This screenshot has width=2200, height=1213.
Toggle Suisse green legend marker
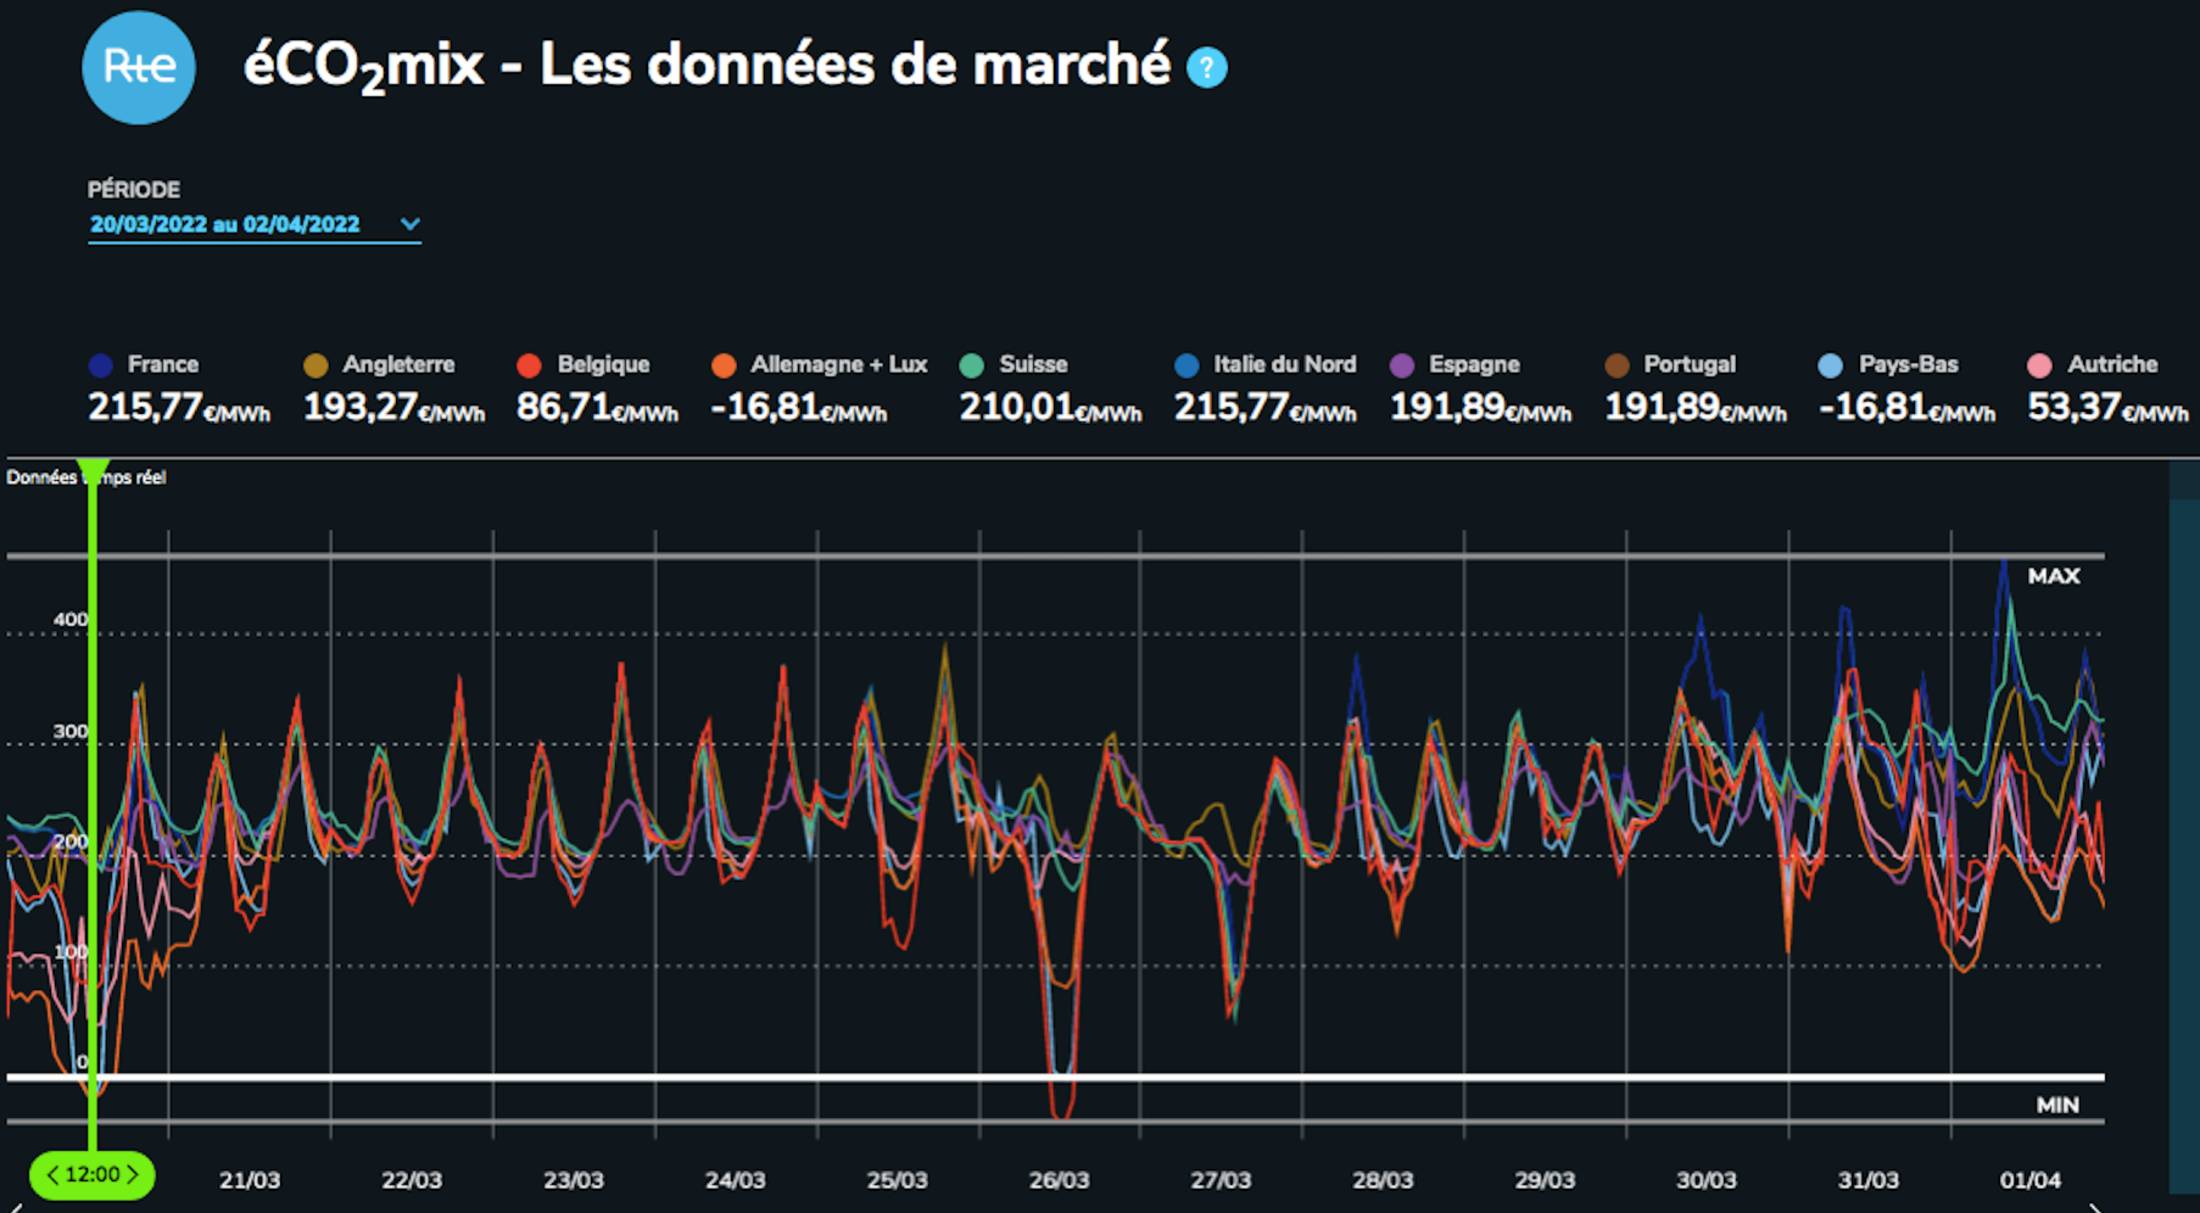[x=971, y=365]
